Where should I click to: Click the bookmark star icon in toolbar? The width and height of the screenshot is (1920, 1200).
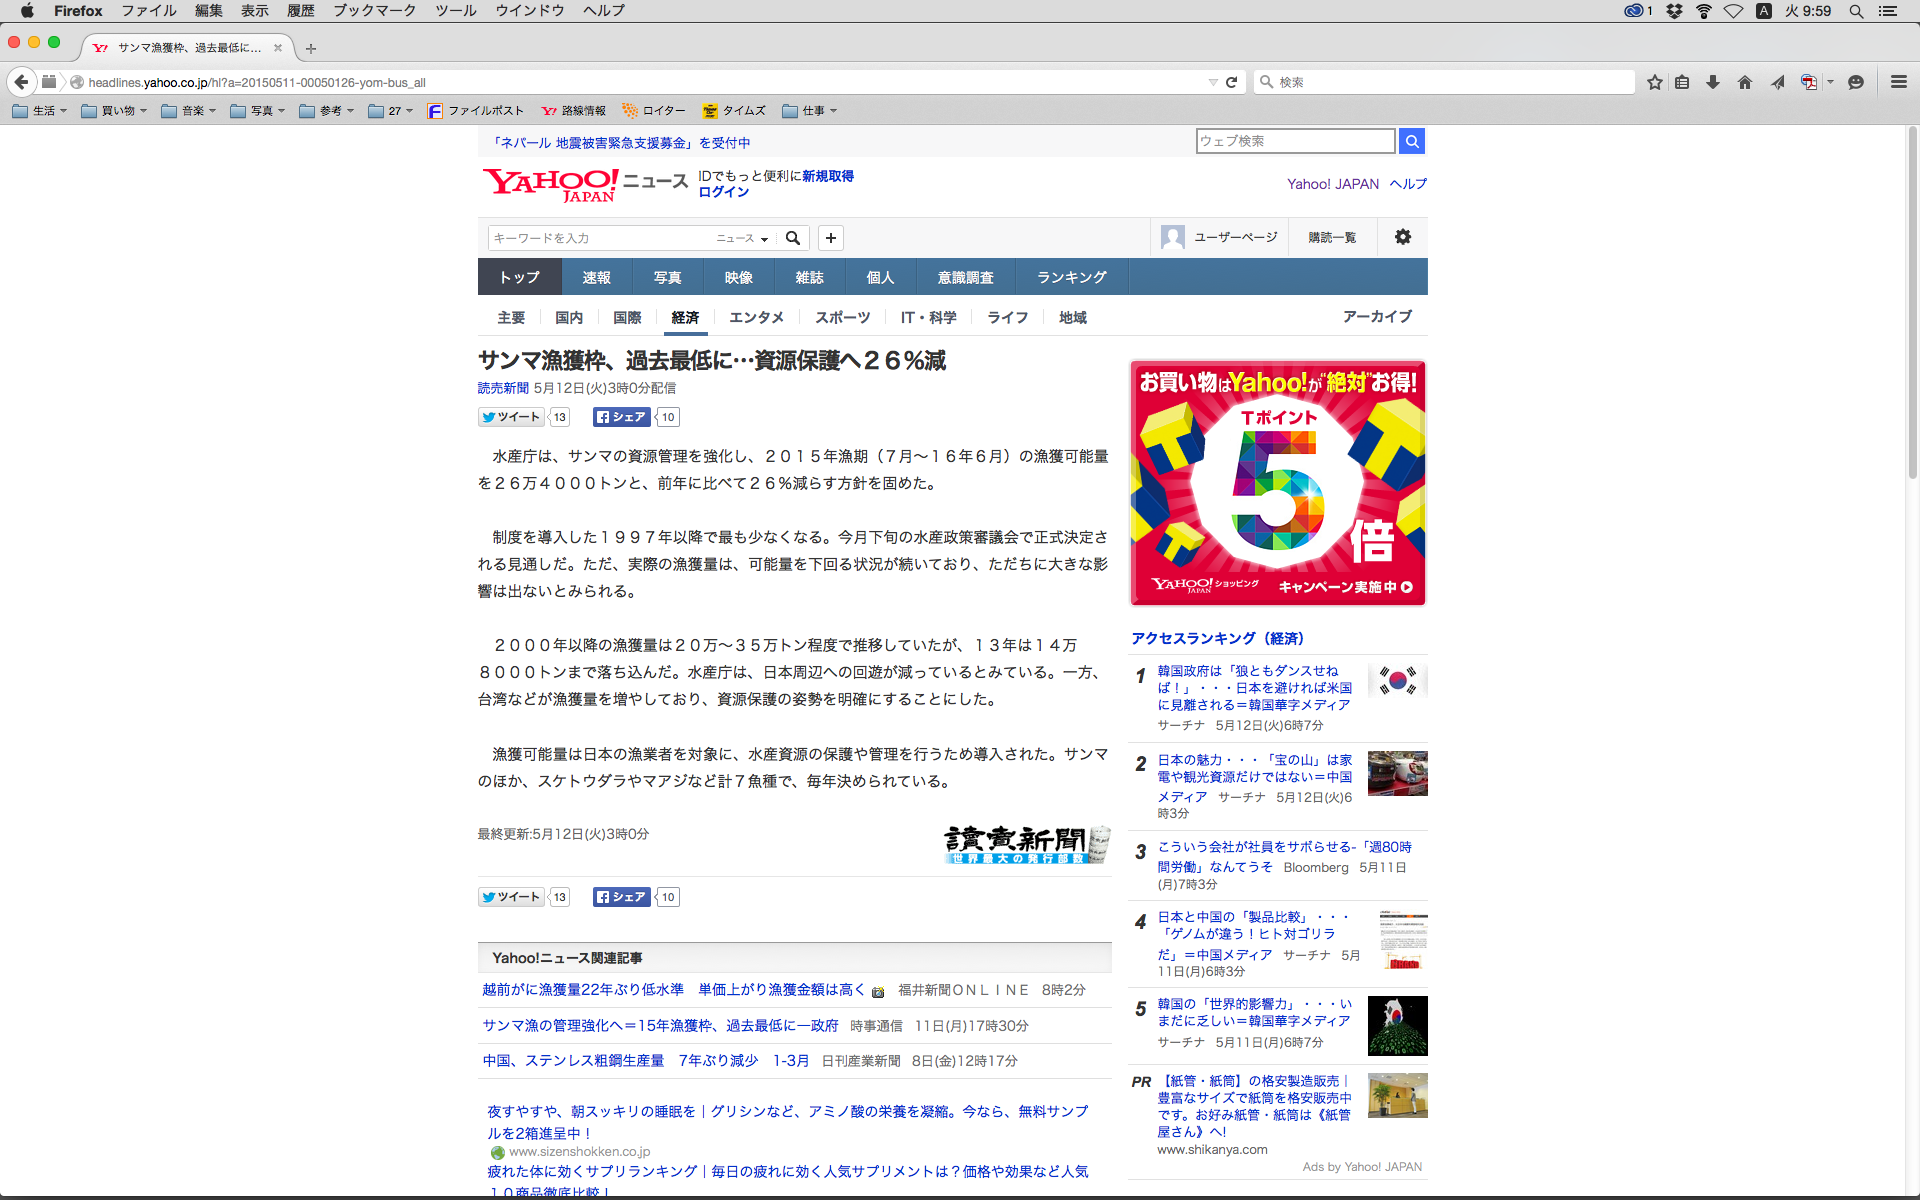(x=1655, y=82)
